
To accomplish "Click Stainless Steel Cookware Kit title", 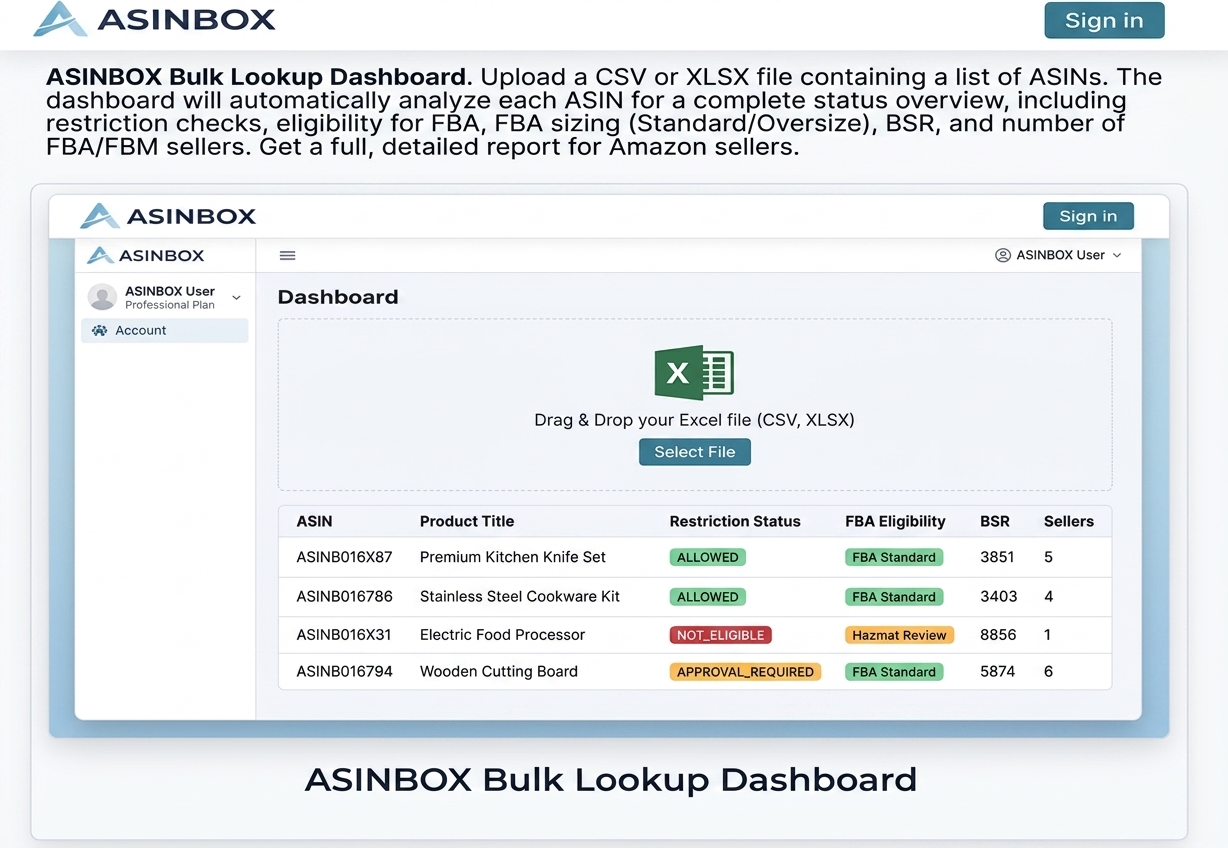I will coord(520,596).
